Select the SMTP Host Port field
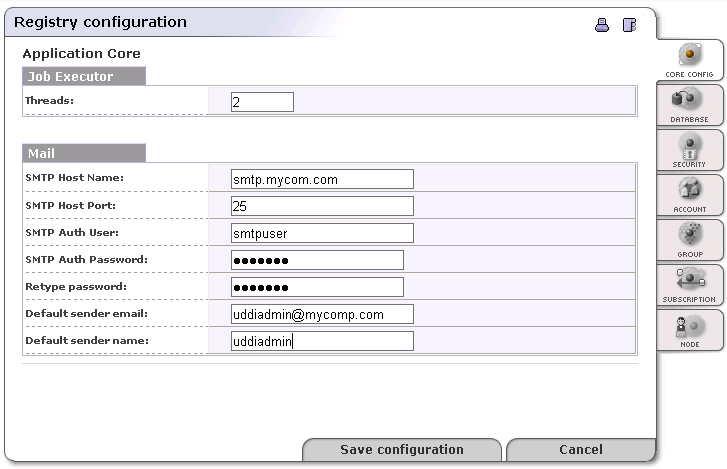The width and height of the screenshot is (727, 469). click(x=321, y=206)
